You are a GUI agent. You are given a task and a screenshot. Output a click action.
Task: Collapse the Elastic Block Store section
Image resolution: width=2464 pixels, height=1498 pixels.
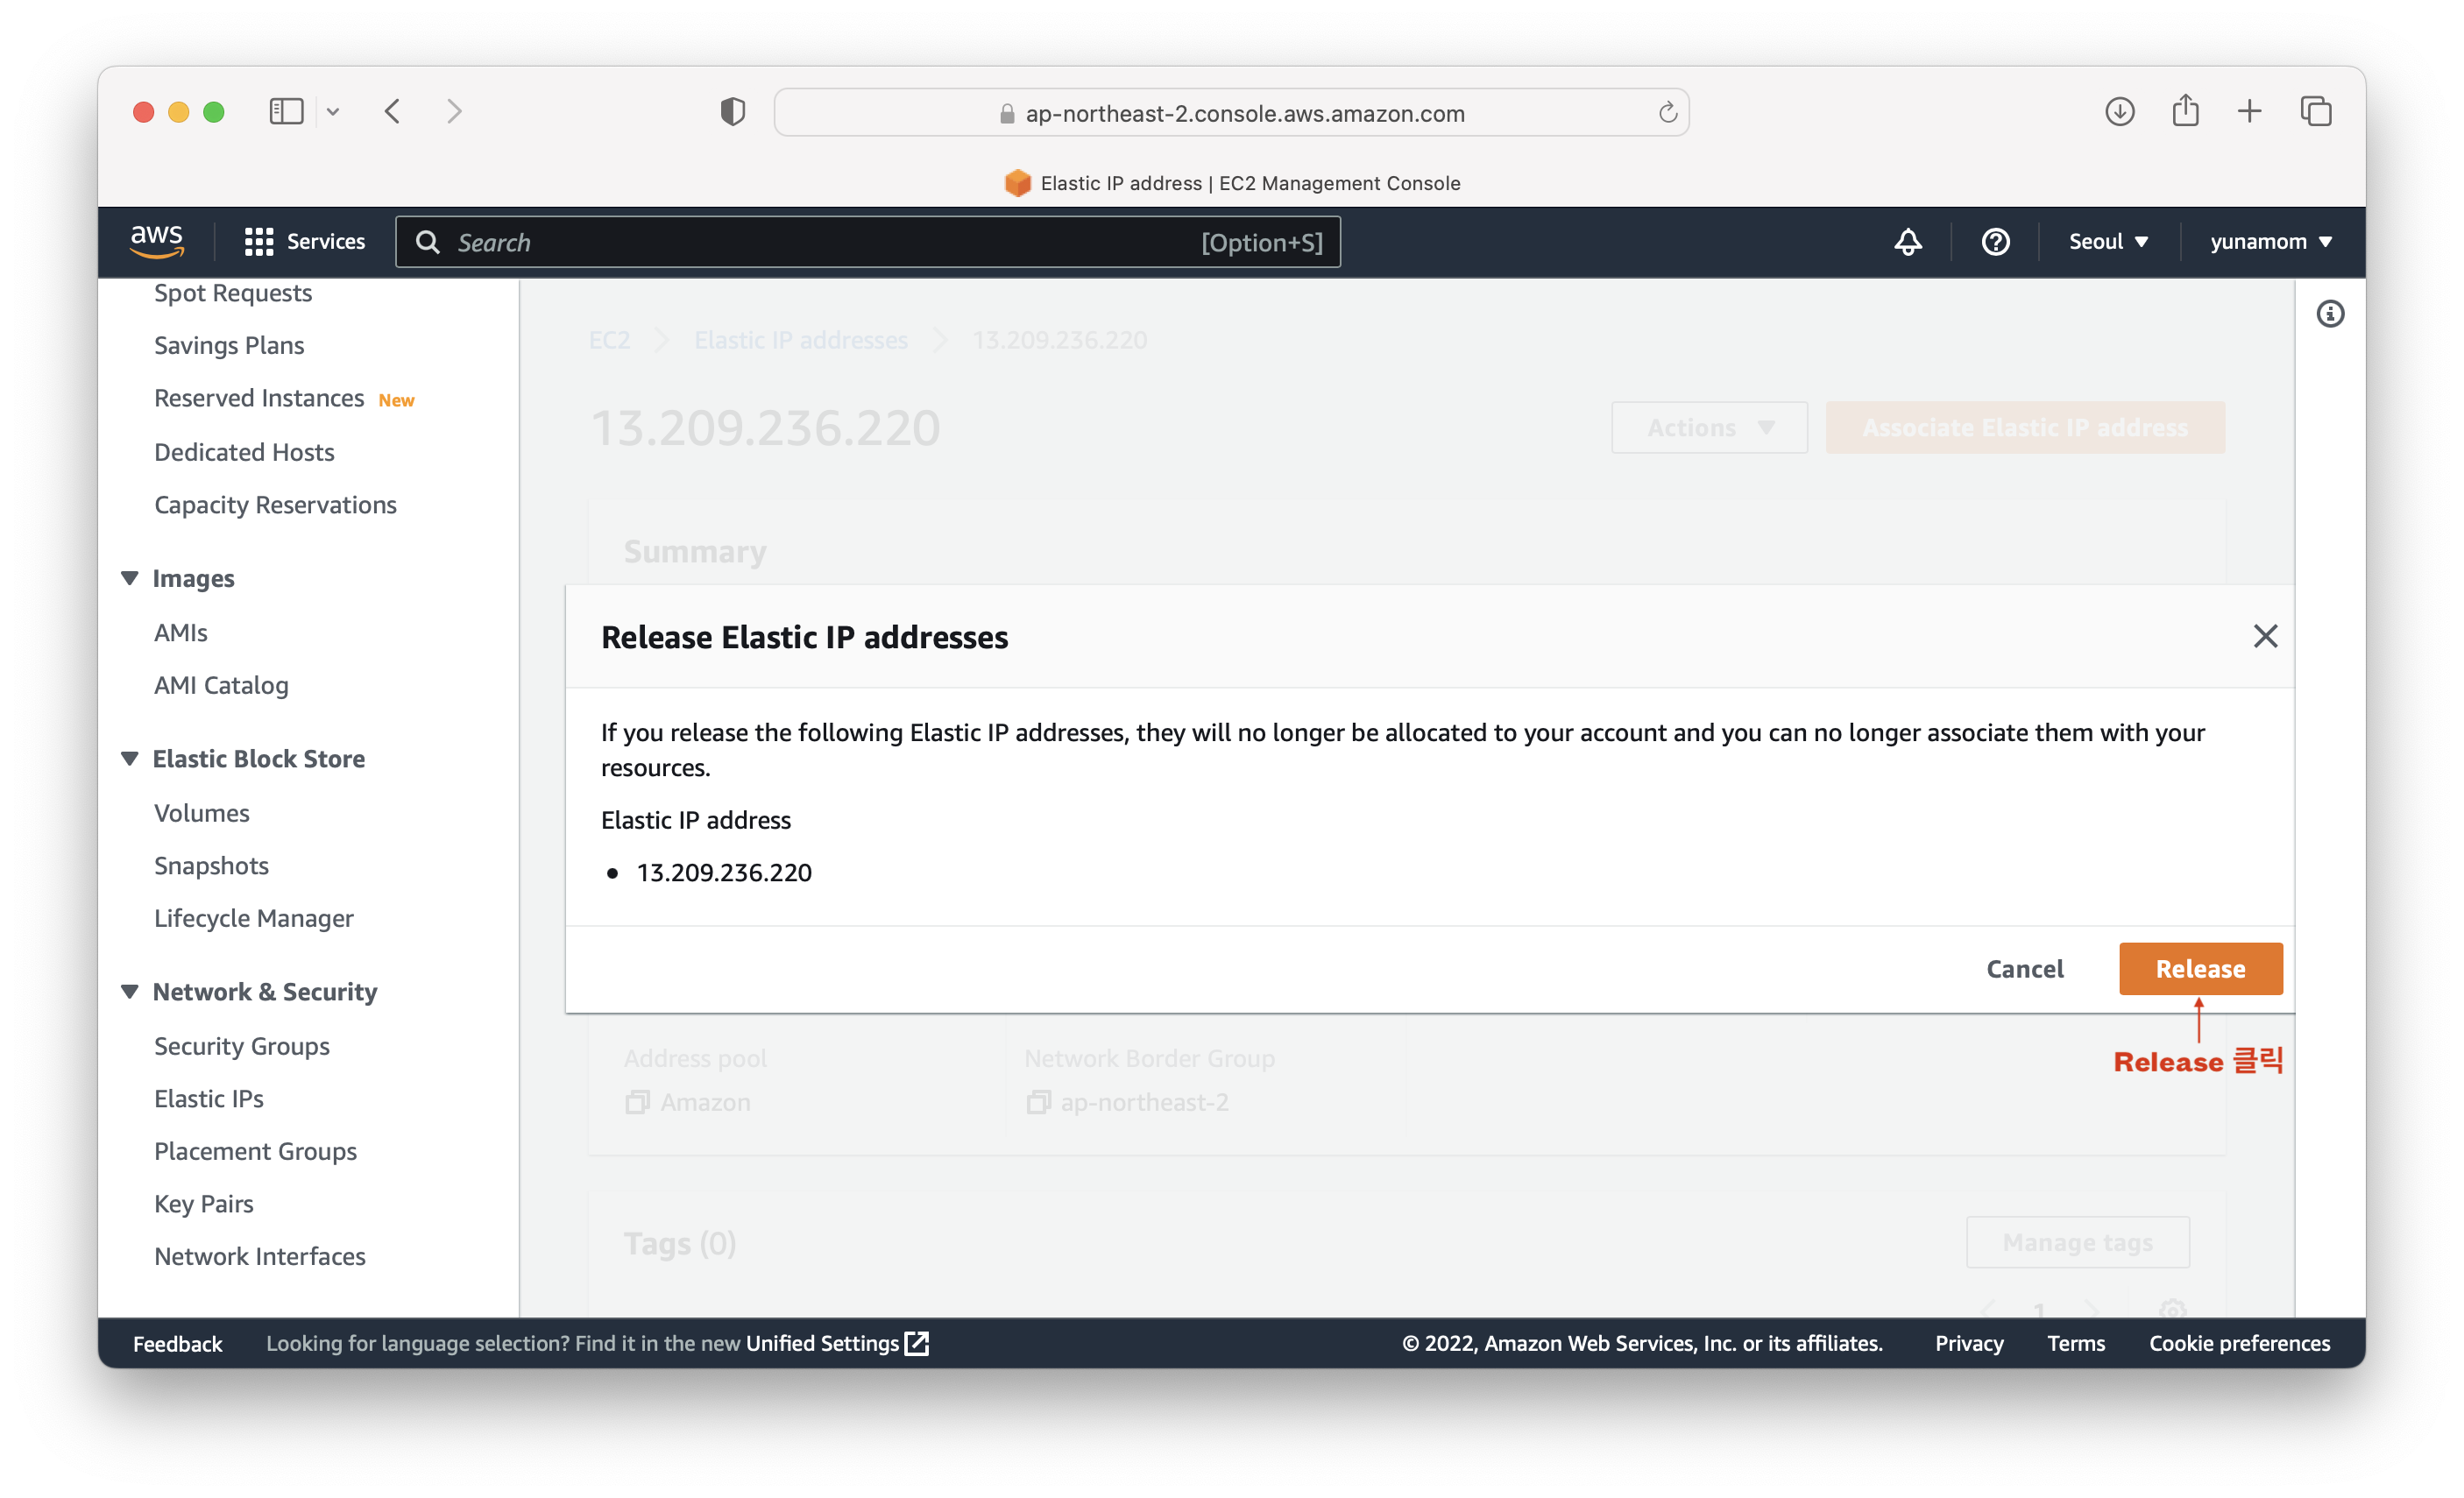(130, 758)
